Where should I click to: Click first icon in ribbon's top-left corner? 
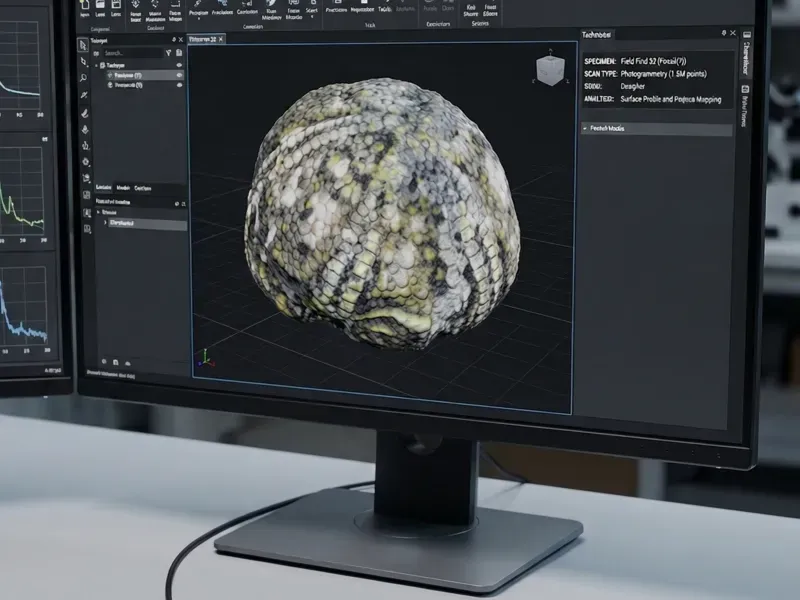click(x=84, y=4)
